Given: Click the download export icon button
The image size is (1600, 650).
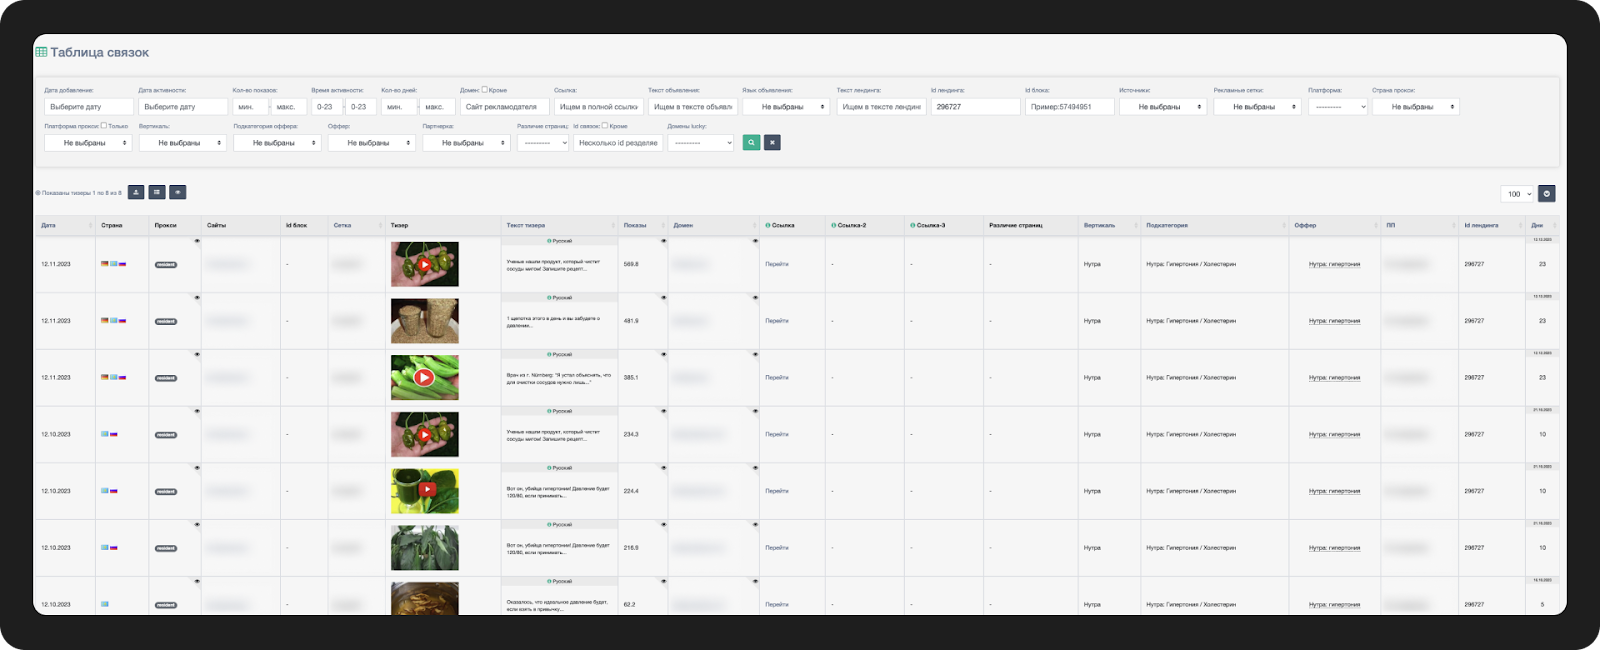Looking at the screenshot, I should pos(136,192).
